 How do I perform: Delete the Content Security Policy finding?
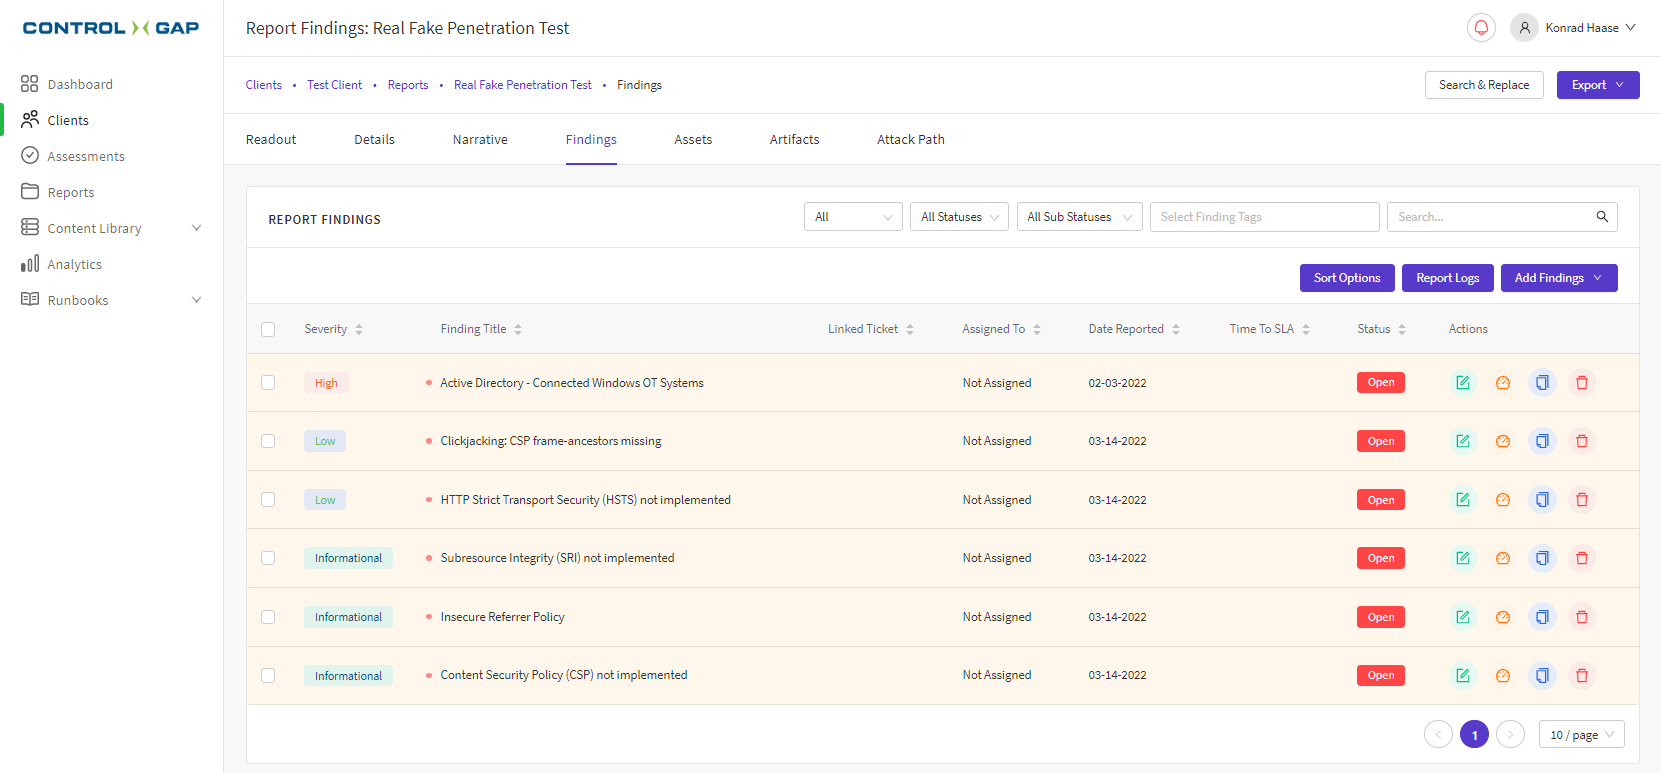(1581, 676)
